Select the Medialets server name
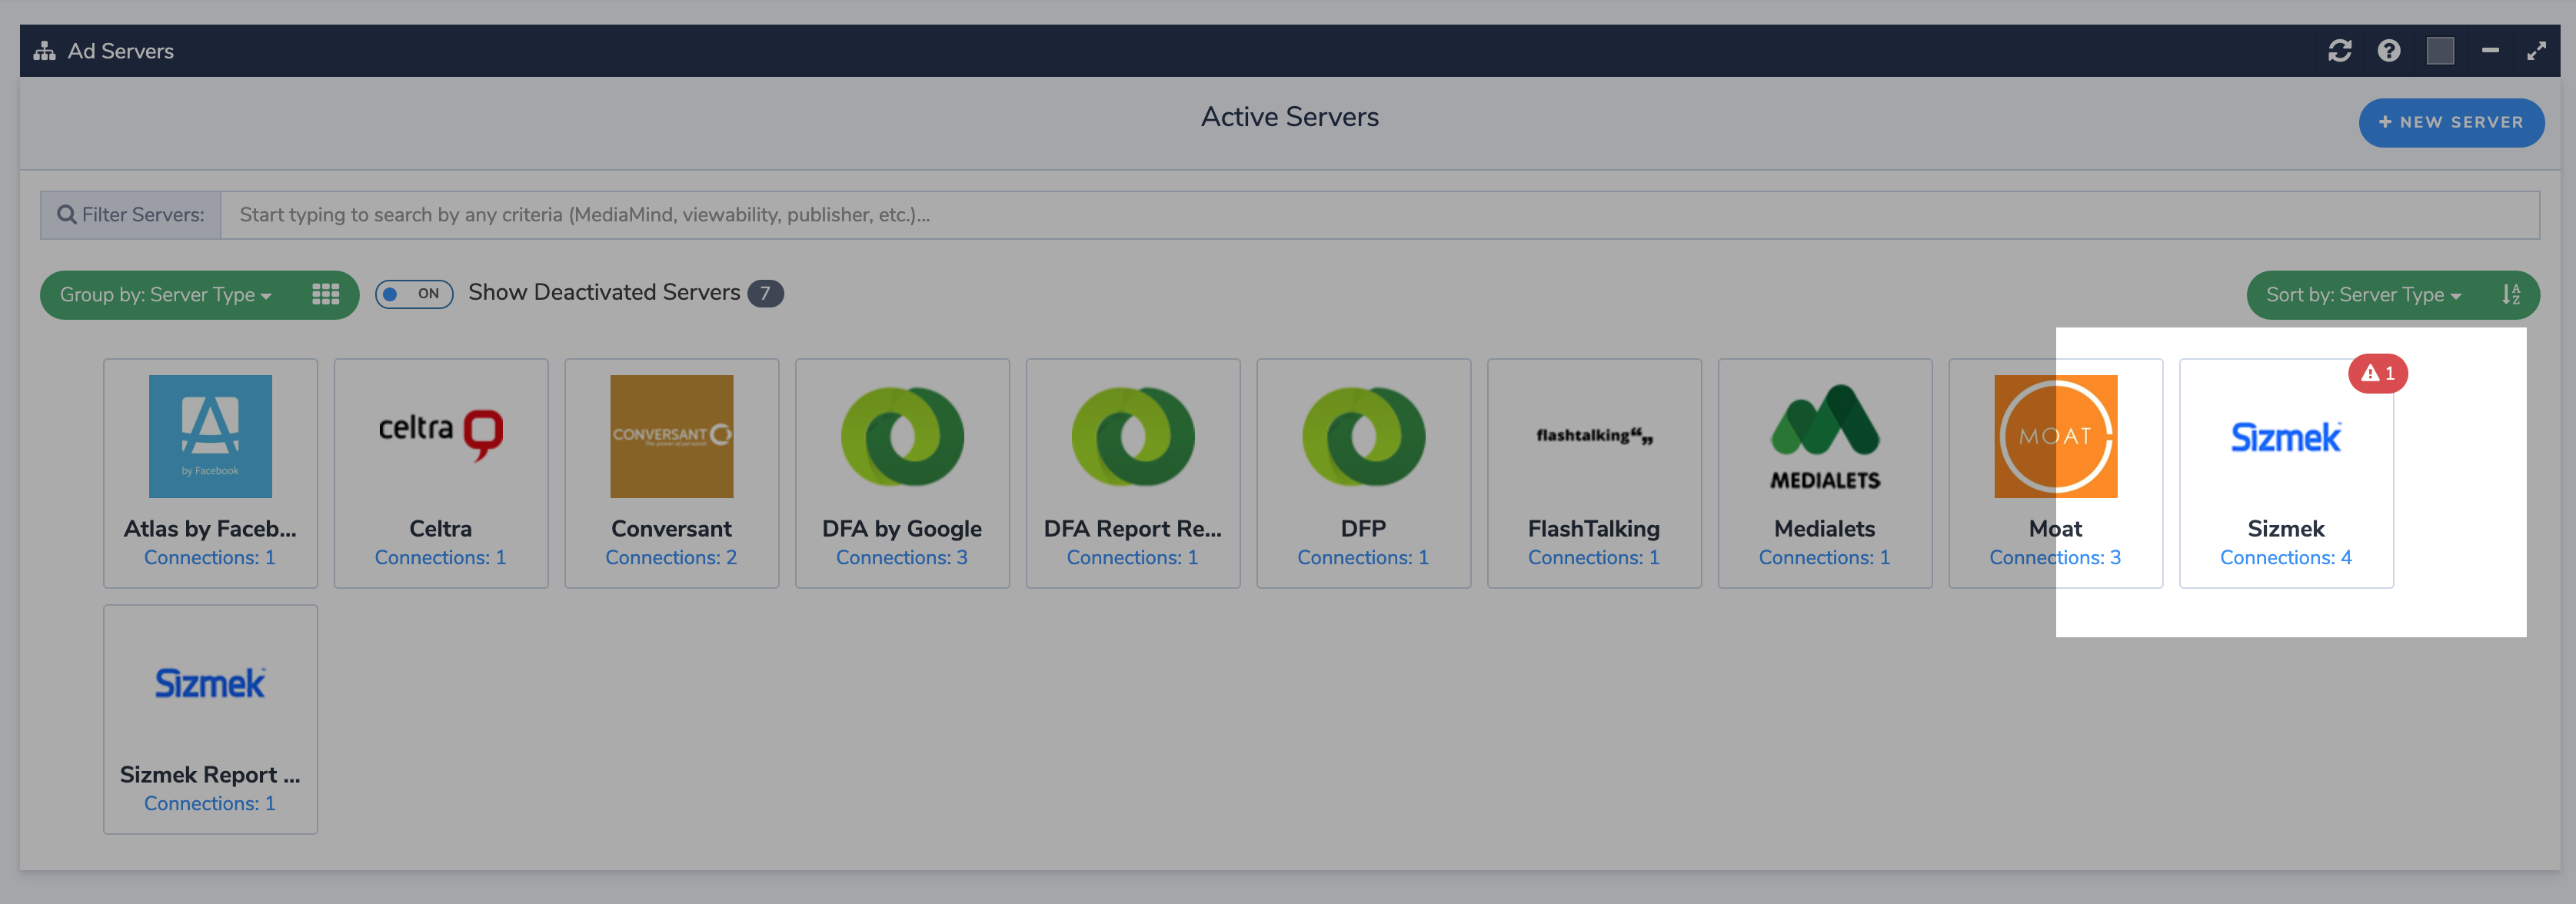This screenshot has width=2576, height=904. pos(1825,528)
